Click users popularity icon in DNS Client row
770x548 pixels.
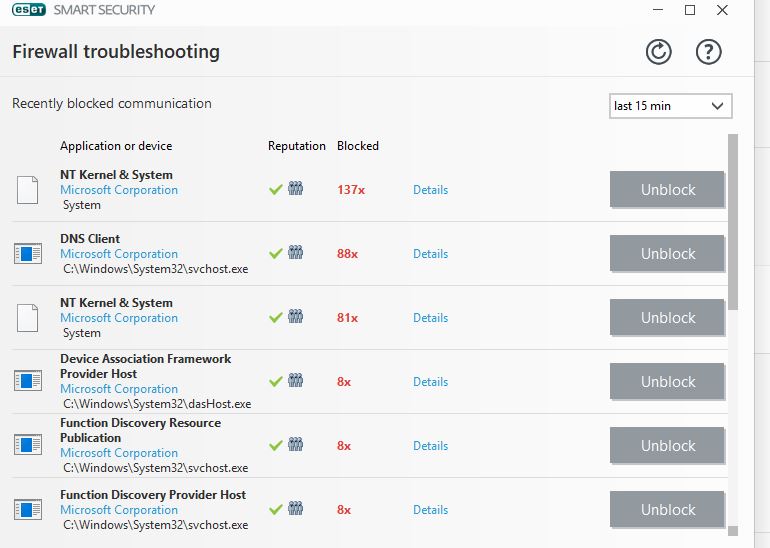coord(295,252)
